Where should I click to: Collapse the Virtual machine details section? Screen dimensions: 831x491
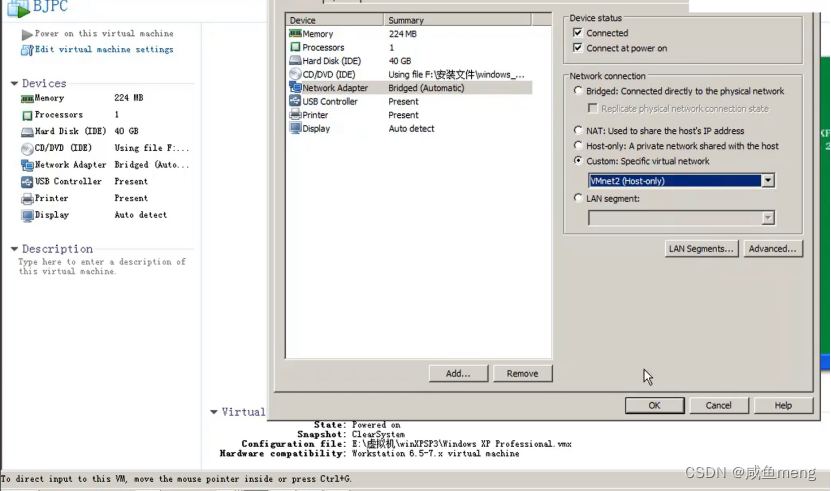(x=214, y=411)
